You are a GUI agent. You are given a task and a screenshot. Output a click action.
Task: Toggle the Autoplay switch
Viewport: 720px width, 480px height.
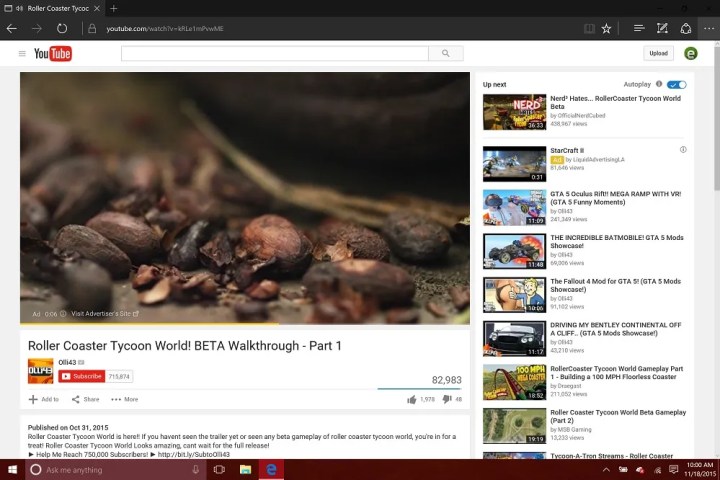coord(676,85)
